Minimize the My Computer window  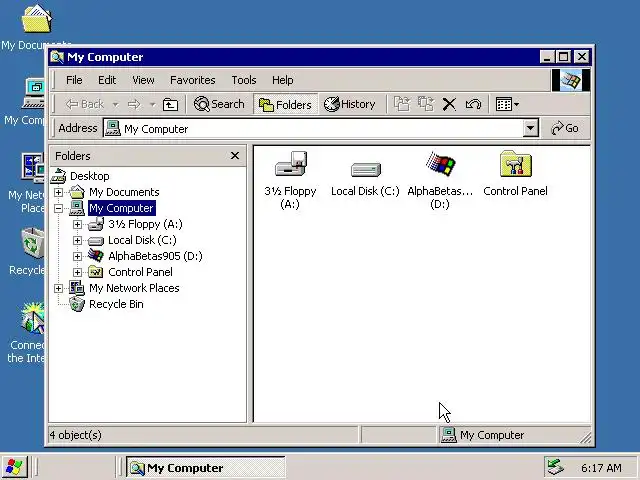coord(547,57)
